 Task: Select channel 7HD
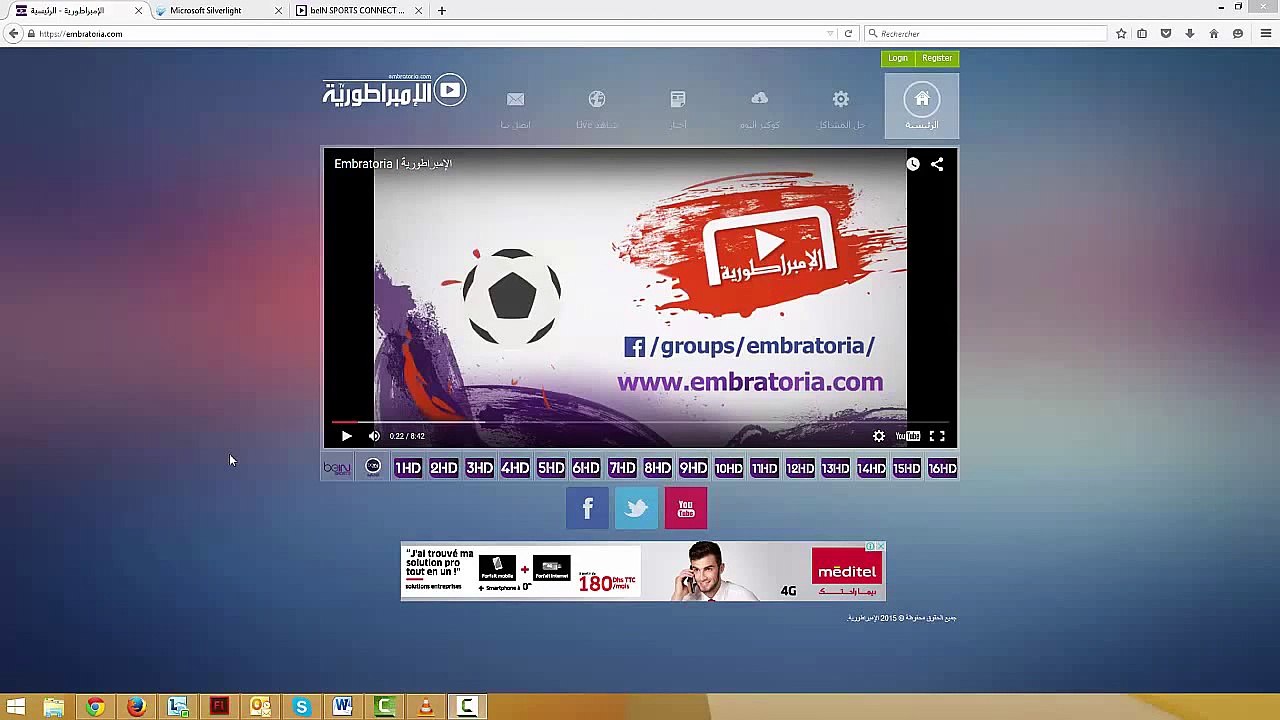(x=622, y=468)
